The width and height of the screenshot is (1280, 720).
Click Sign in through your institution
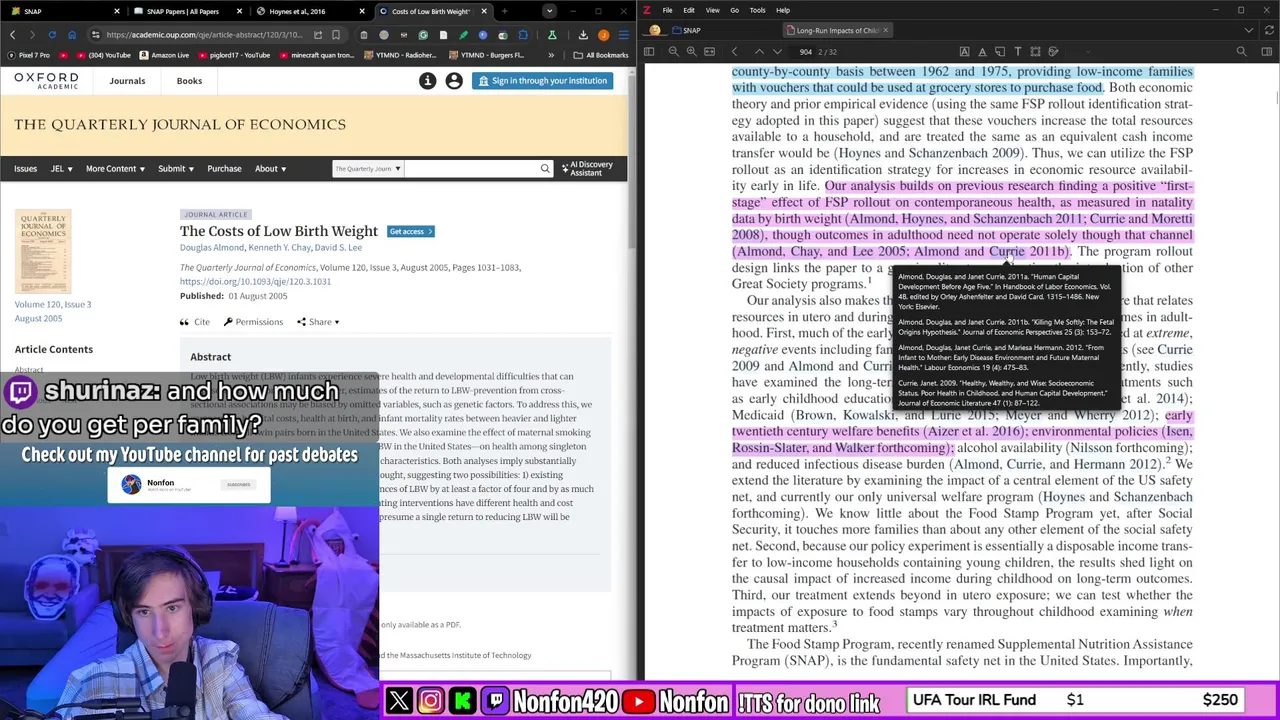[543, 81]
